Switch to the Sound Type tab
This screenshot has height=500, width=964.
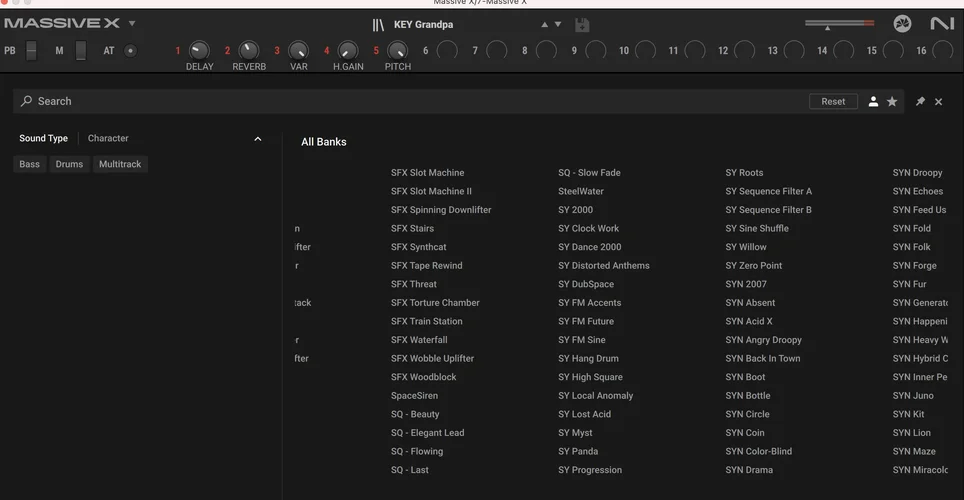[44, 139]
